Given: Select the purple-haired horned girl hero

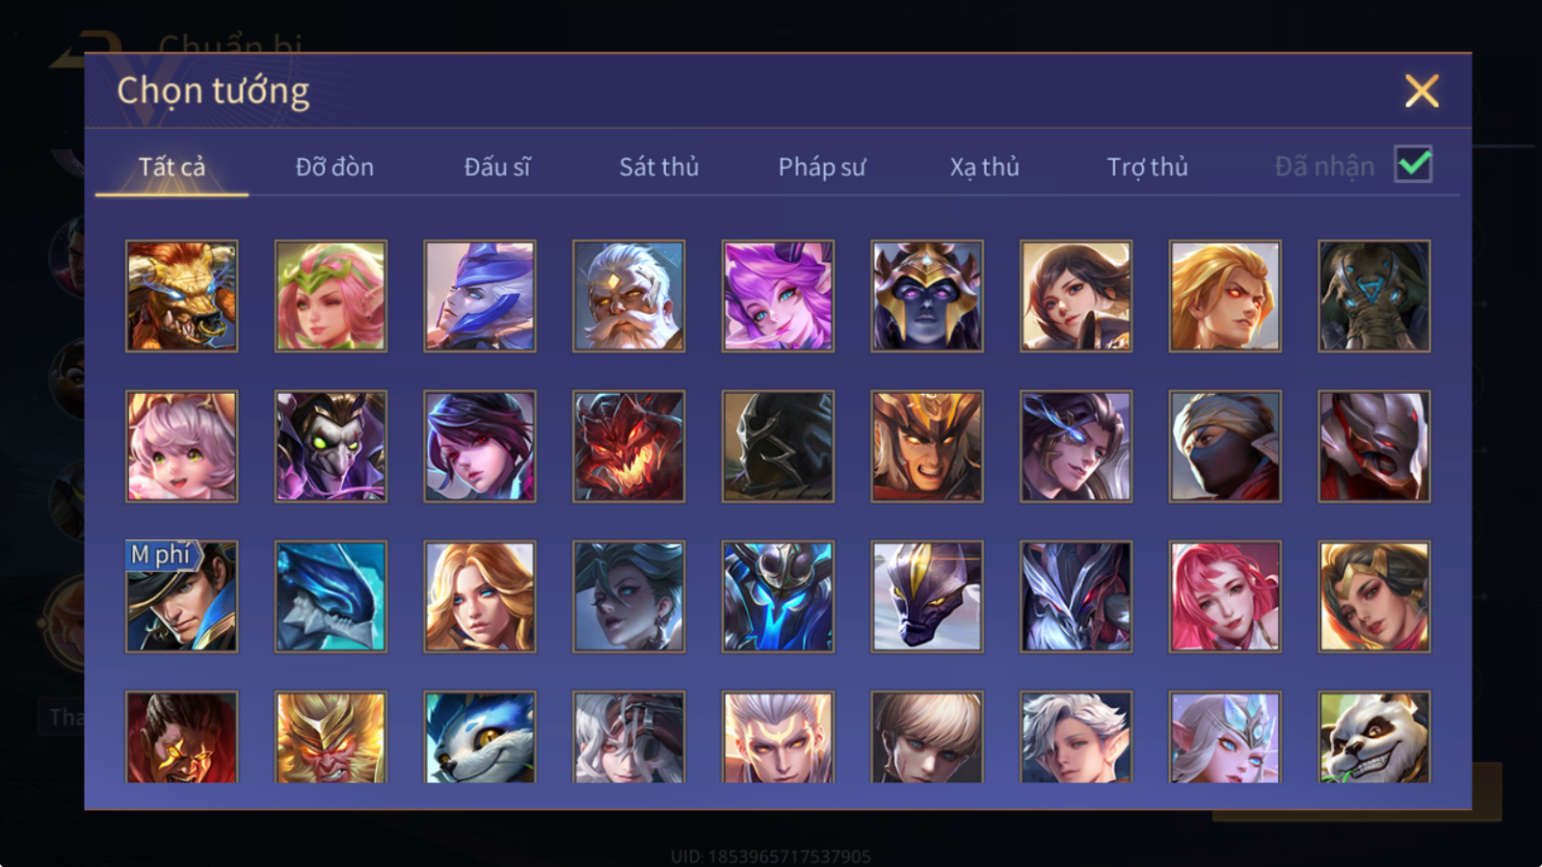Looking at the screenshot, I should pos(778,296).
